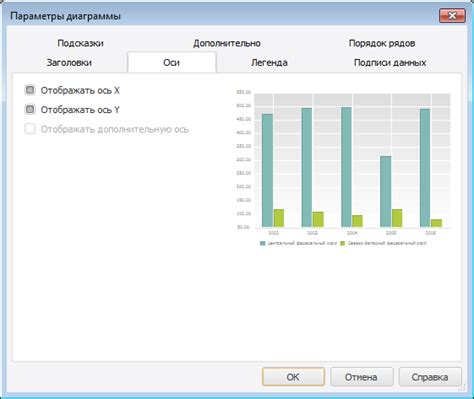This screenshot has width=474, height=399.
Task: Select the Оси tab
Action: pos(172,62)
